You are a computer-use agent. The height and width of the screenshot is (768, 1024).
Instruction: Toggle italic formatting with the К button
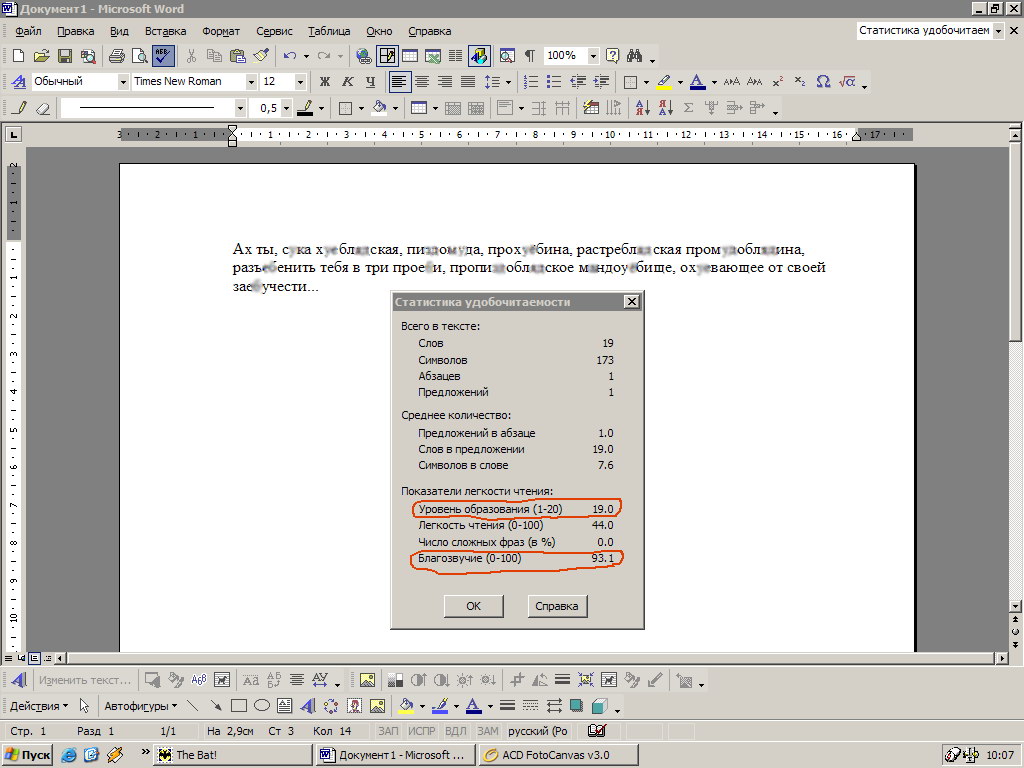pyautogui.click(x=348, y=82)
